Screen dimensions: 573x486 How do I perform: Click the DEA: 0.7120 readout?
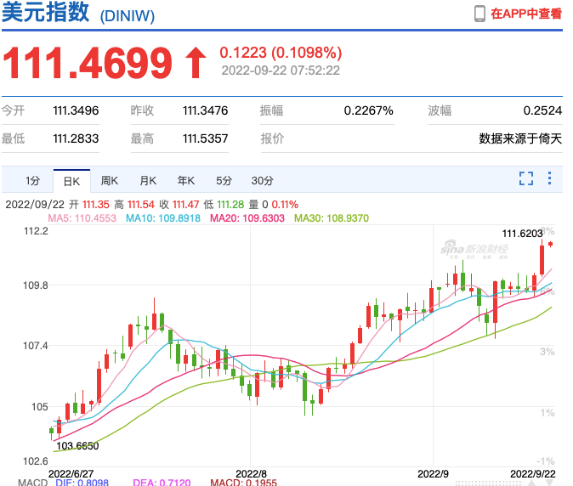162,482
